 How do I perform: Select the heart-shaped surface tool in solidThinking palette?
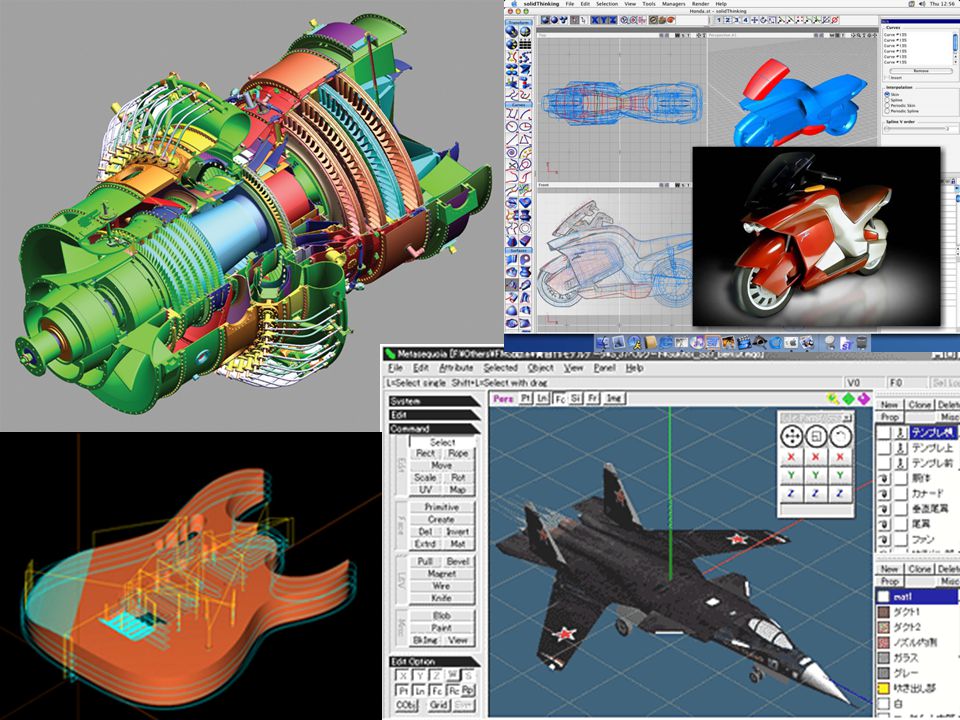pos(525,201)
